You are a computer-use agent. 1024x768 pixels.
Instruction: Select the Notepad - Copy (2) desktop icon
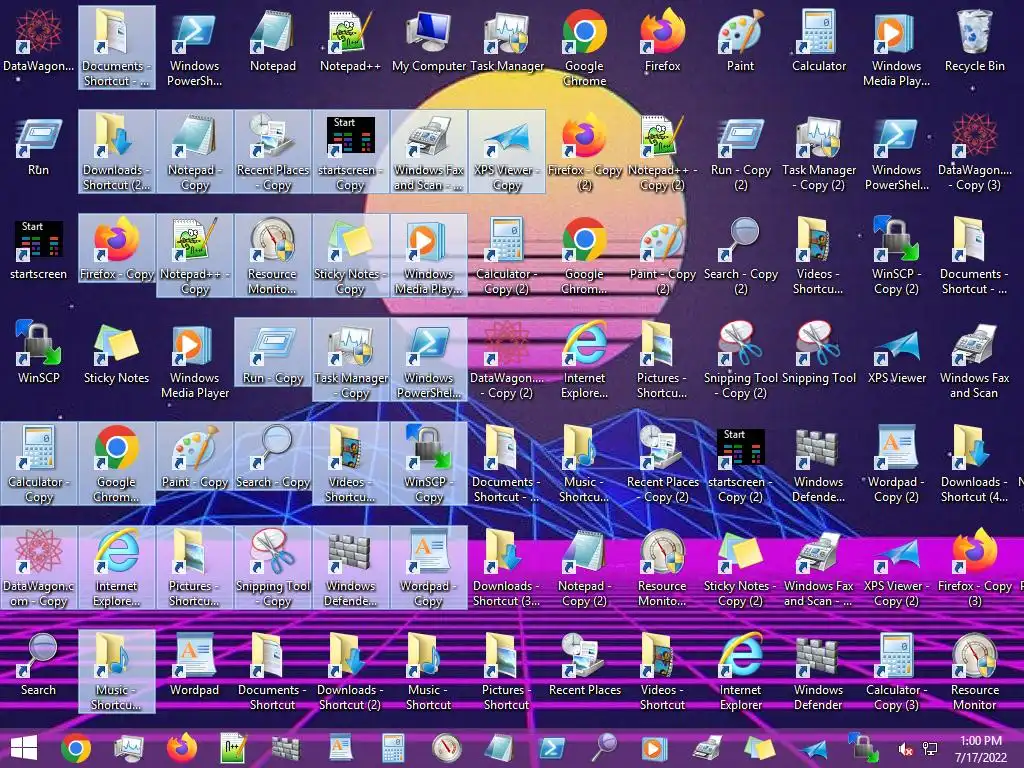pos(584,569)
